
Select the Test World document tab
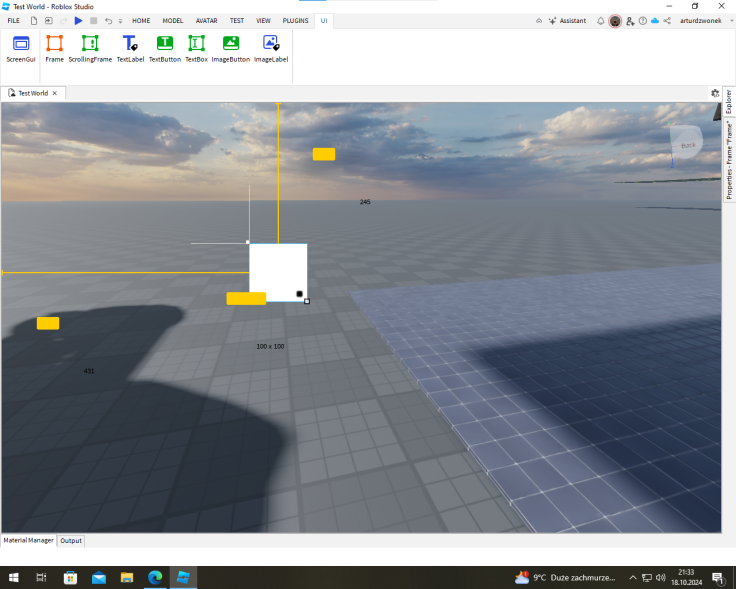33,93
